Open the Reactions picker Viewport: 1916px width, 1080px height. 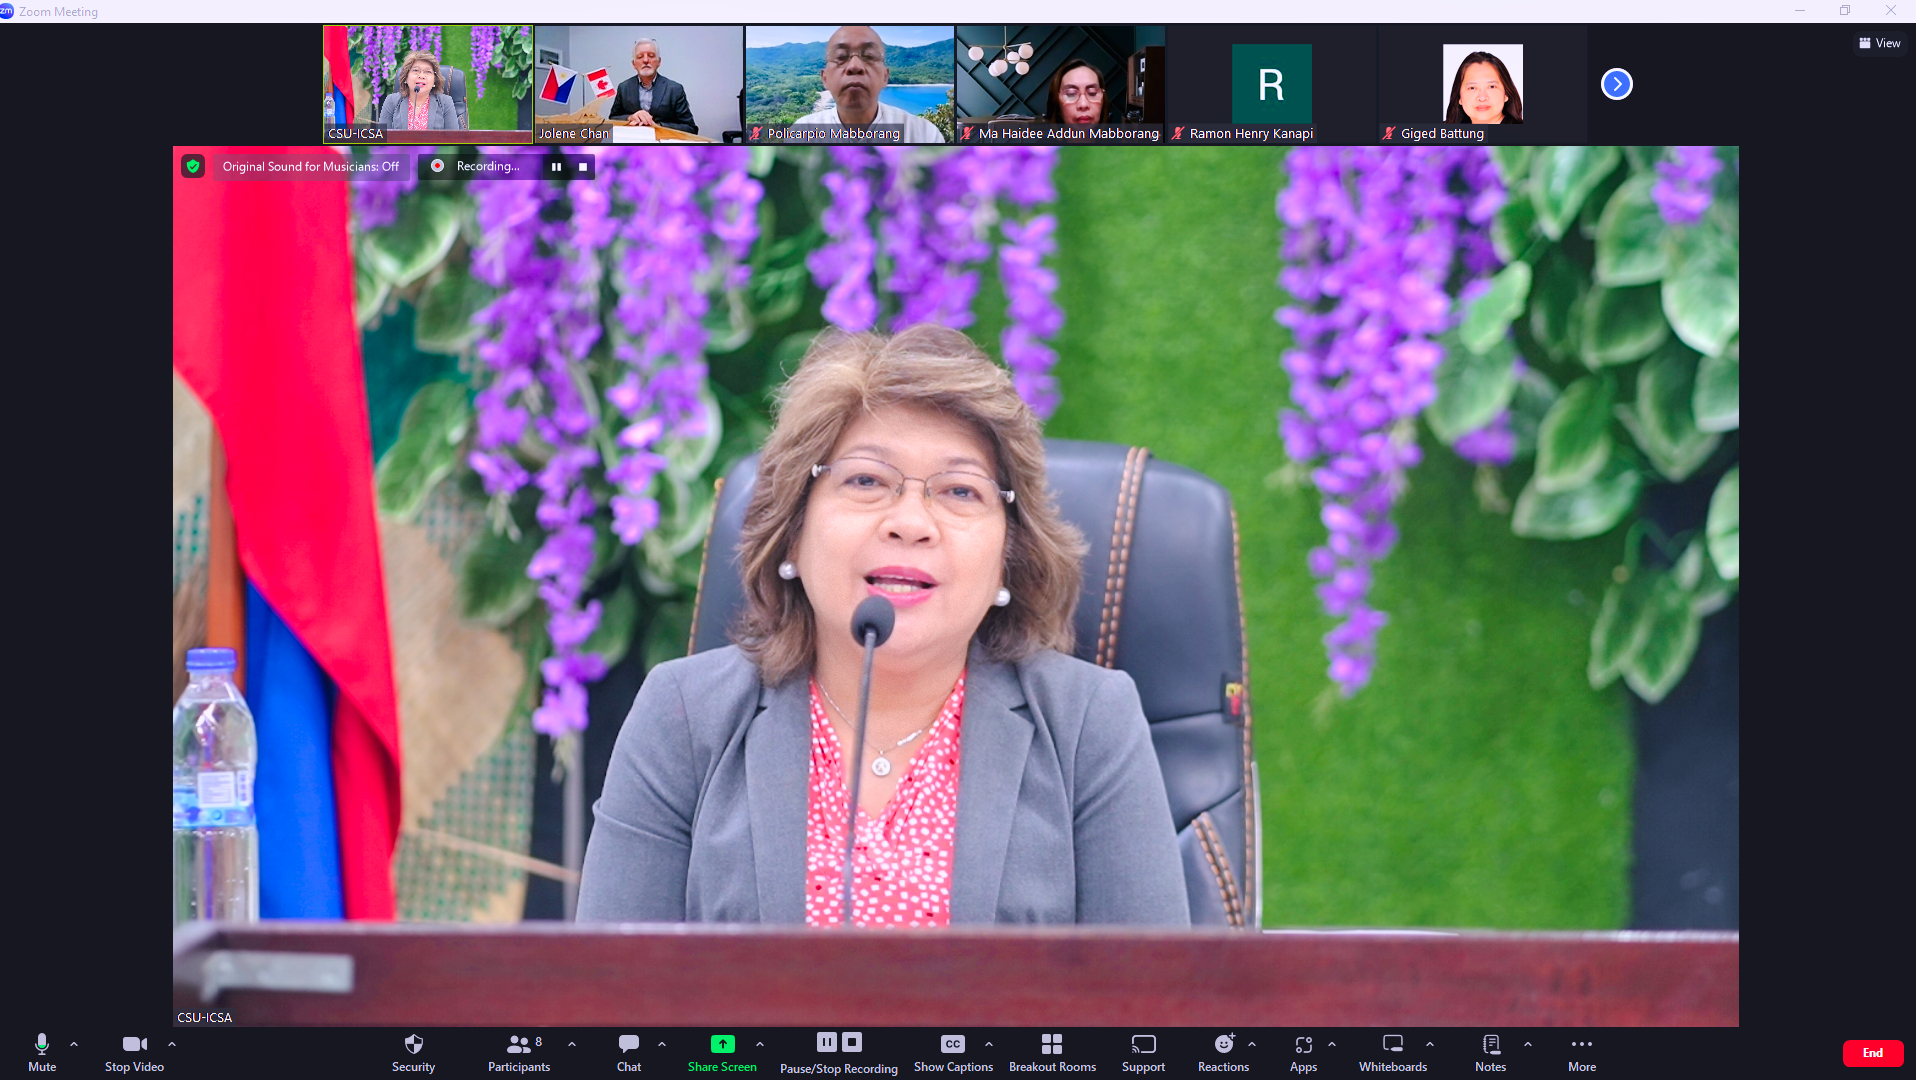[1223, 1052]
